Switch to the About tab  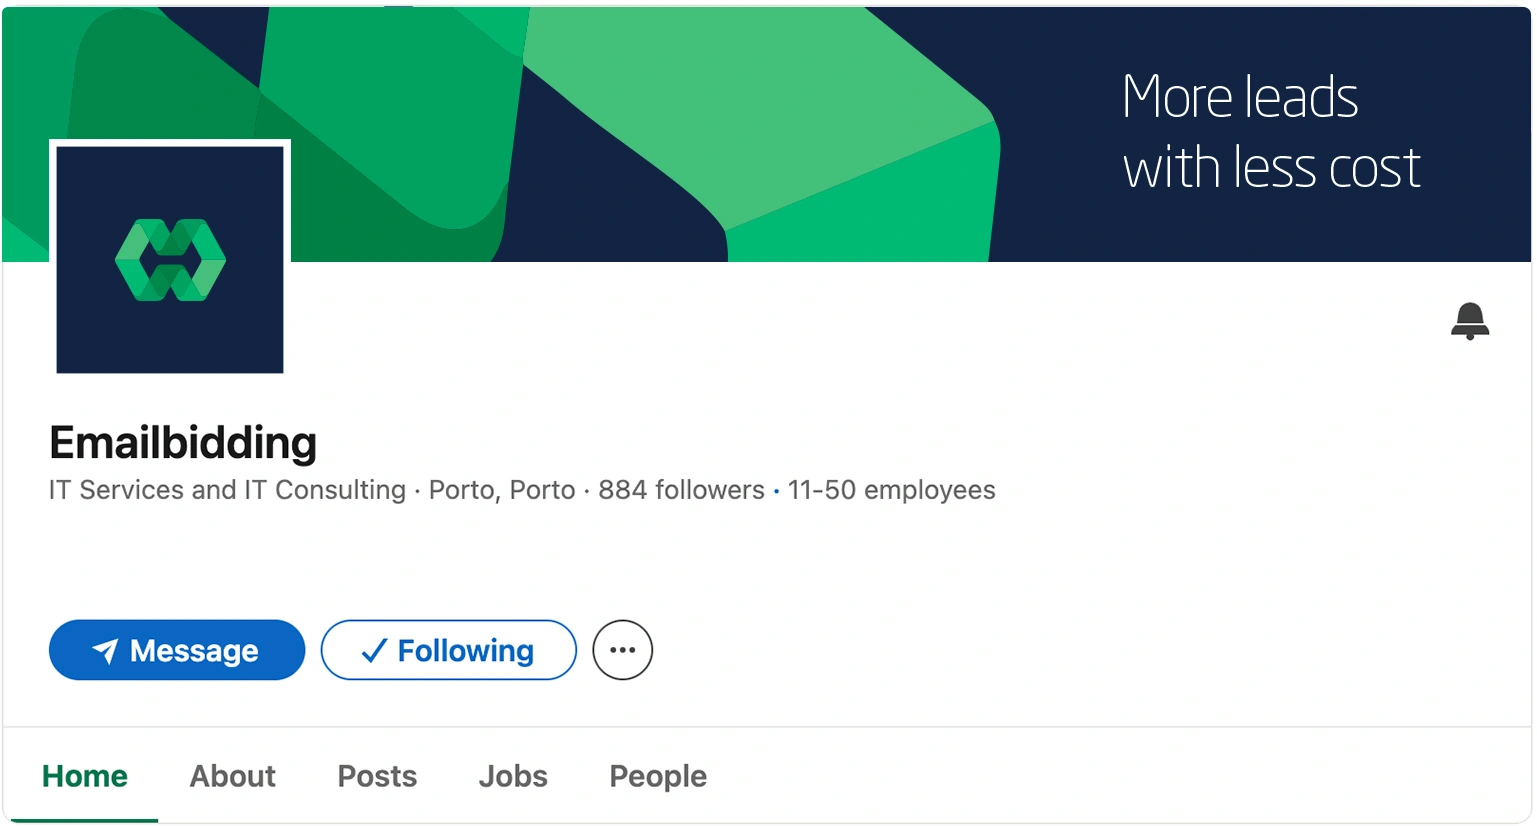point(232,776)
